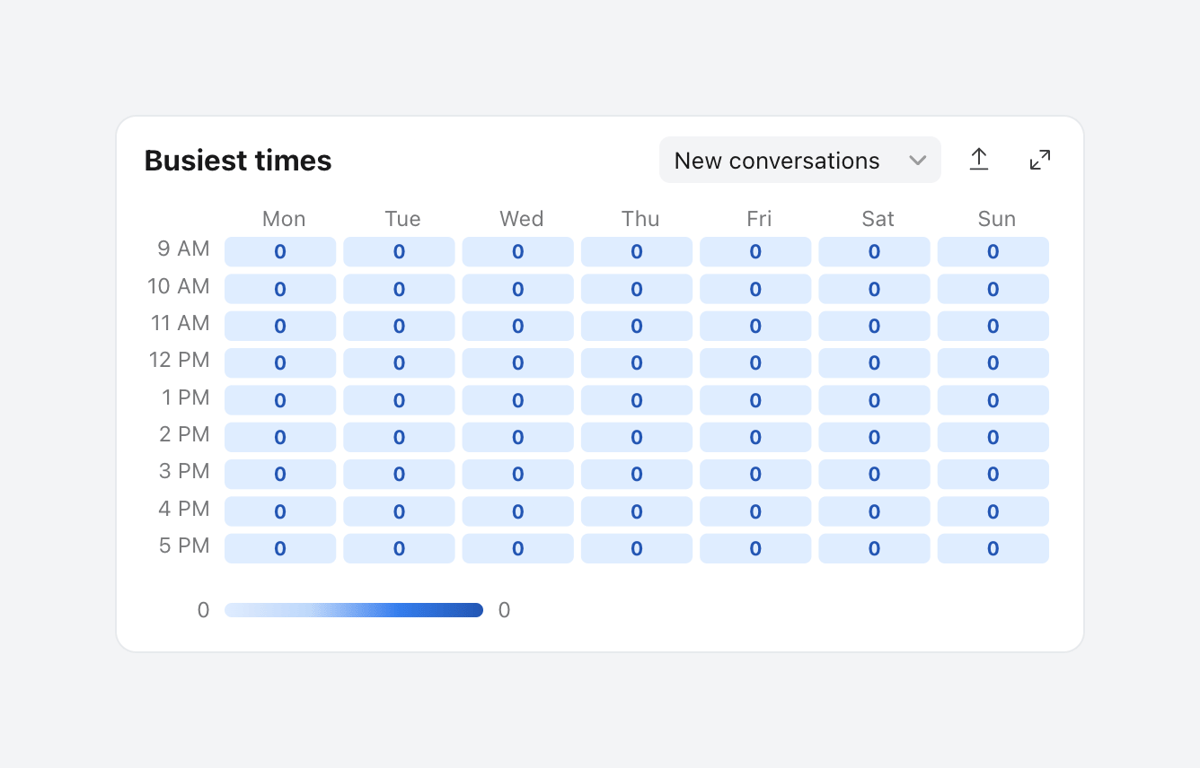Viewport: 1200px width, 768px height.
Task: Click the zero value at the legend's right end
Action: [504, 609]
